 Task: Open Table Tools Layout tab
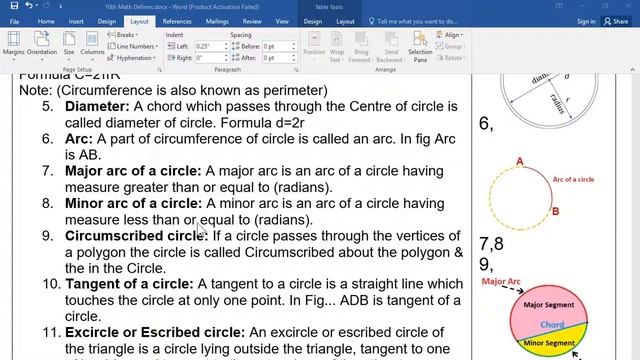click(345, 21)
